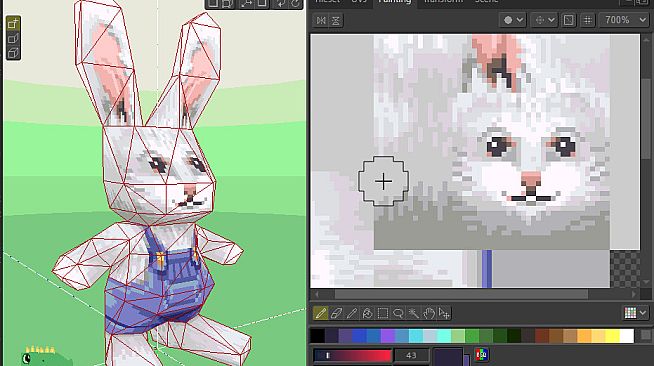Activate the highlighted draw mode in 3D view

click(x=13, y=23)
